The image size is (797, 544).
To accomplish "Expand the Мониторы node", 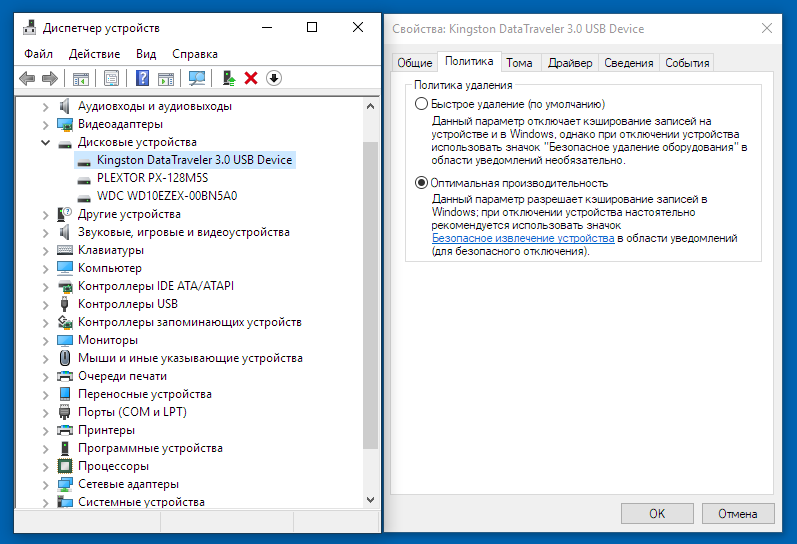I will click(x=45, y=341).
